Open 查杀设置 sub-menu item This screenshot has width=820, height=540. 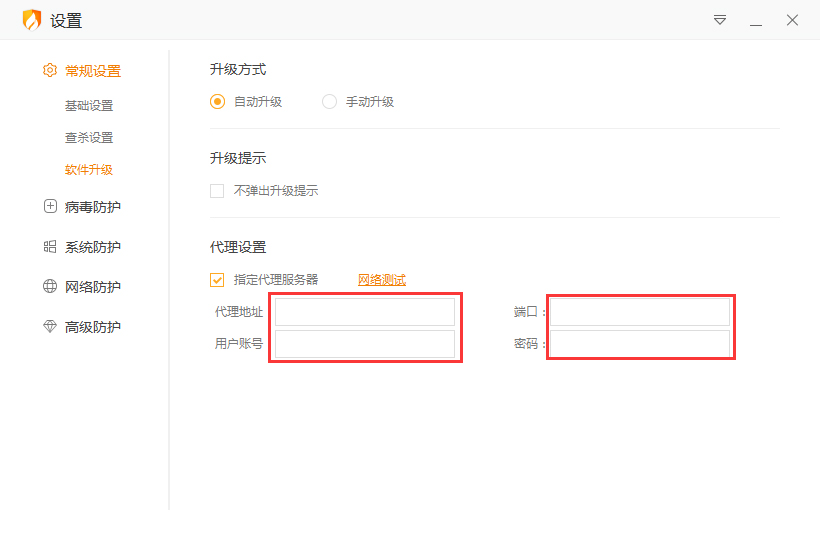pos(89,138)
